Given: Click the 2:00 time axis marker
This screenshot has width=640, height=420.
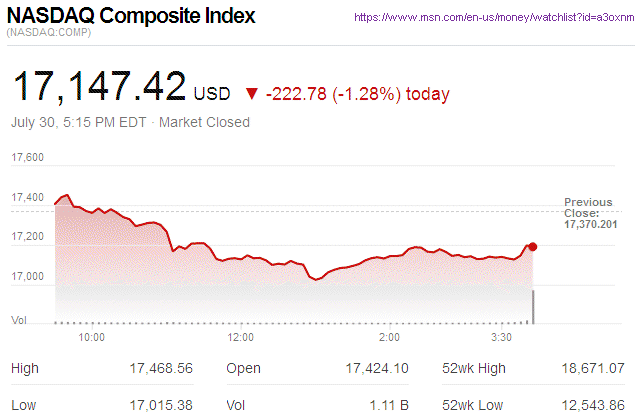Looking at the screenshot, I should pyautogui.click(x=390, y=338).
